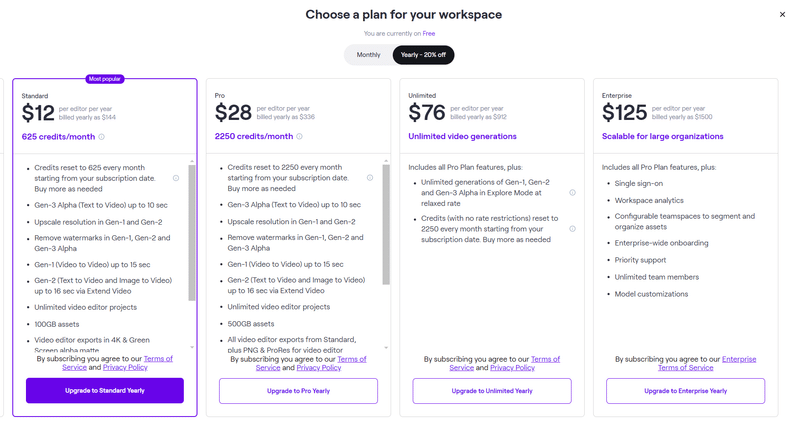Click info icon beside 625 credits/month
The width and height of the screenshot is (800, 422).
[102, 137]
